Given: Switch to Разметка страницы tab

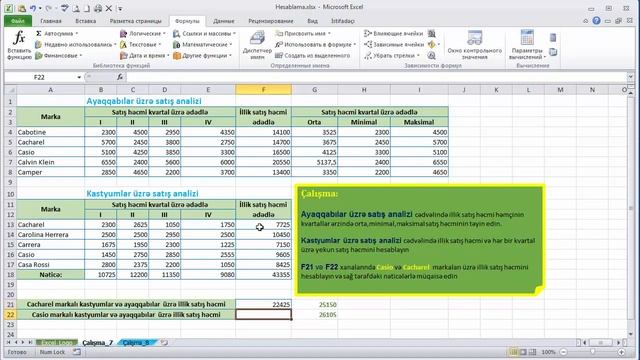Looking at the screenshot, I should [136, 21].
